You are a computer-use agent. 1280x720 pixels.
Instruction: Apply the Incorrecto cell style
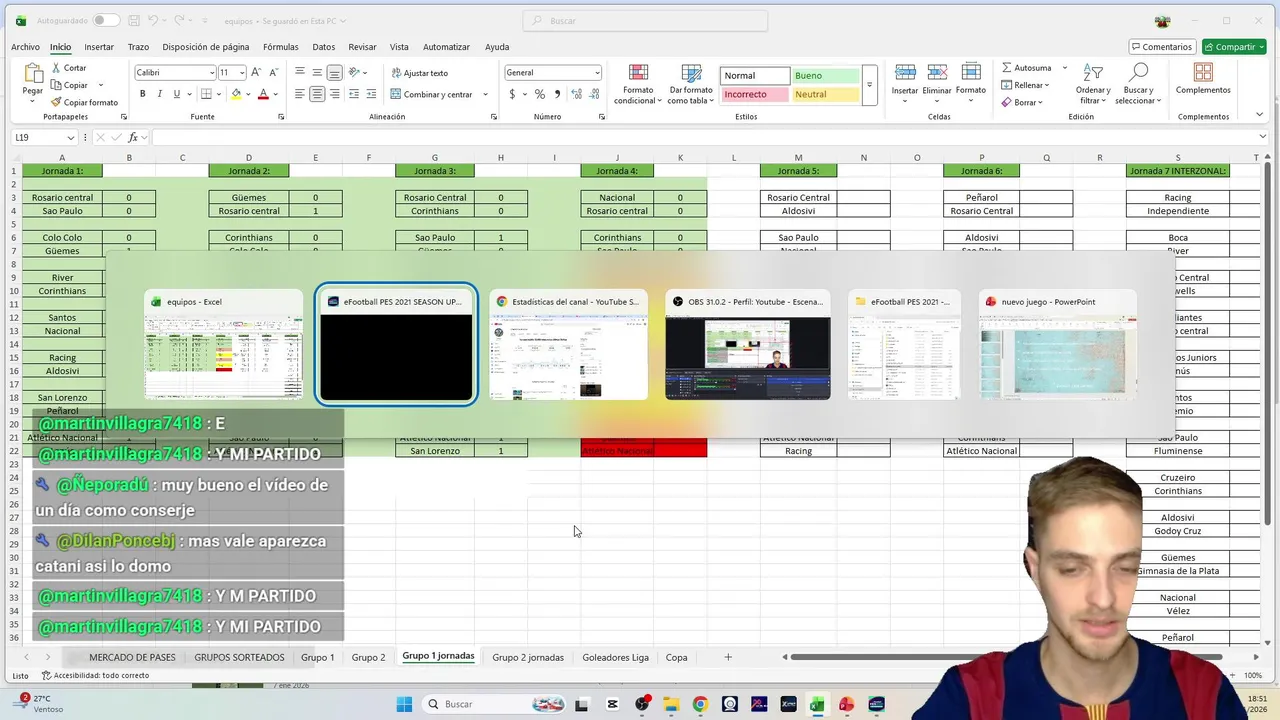(x=754, y=94)
